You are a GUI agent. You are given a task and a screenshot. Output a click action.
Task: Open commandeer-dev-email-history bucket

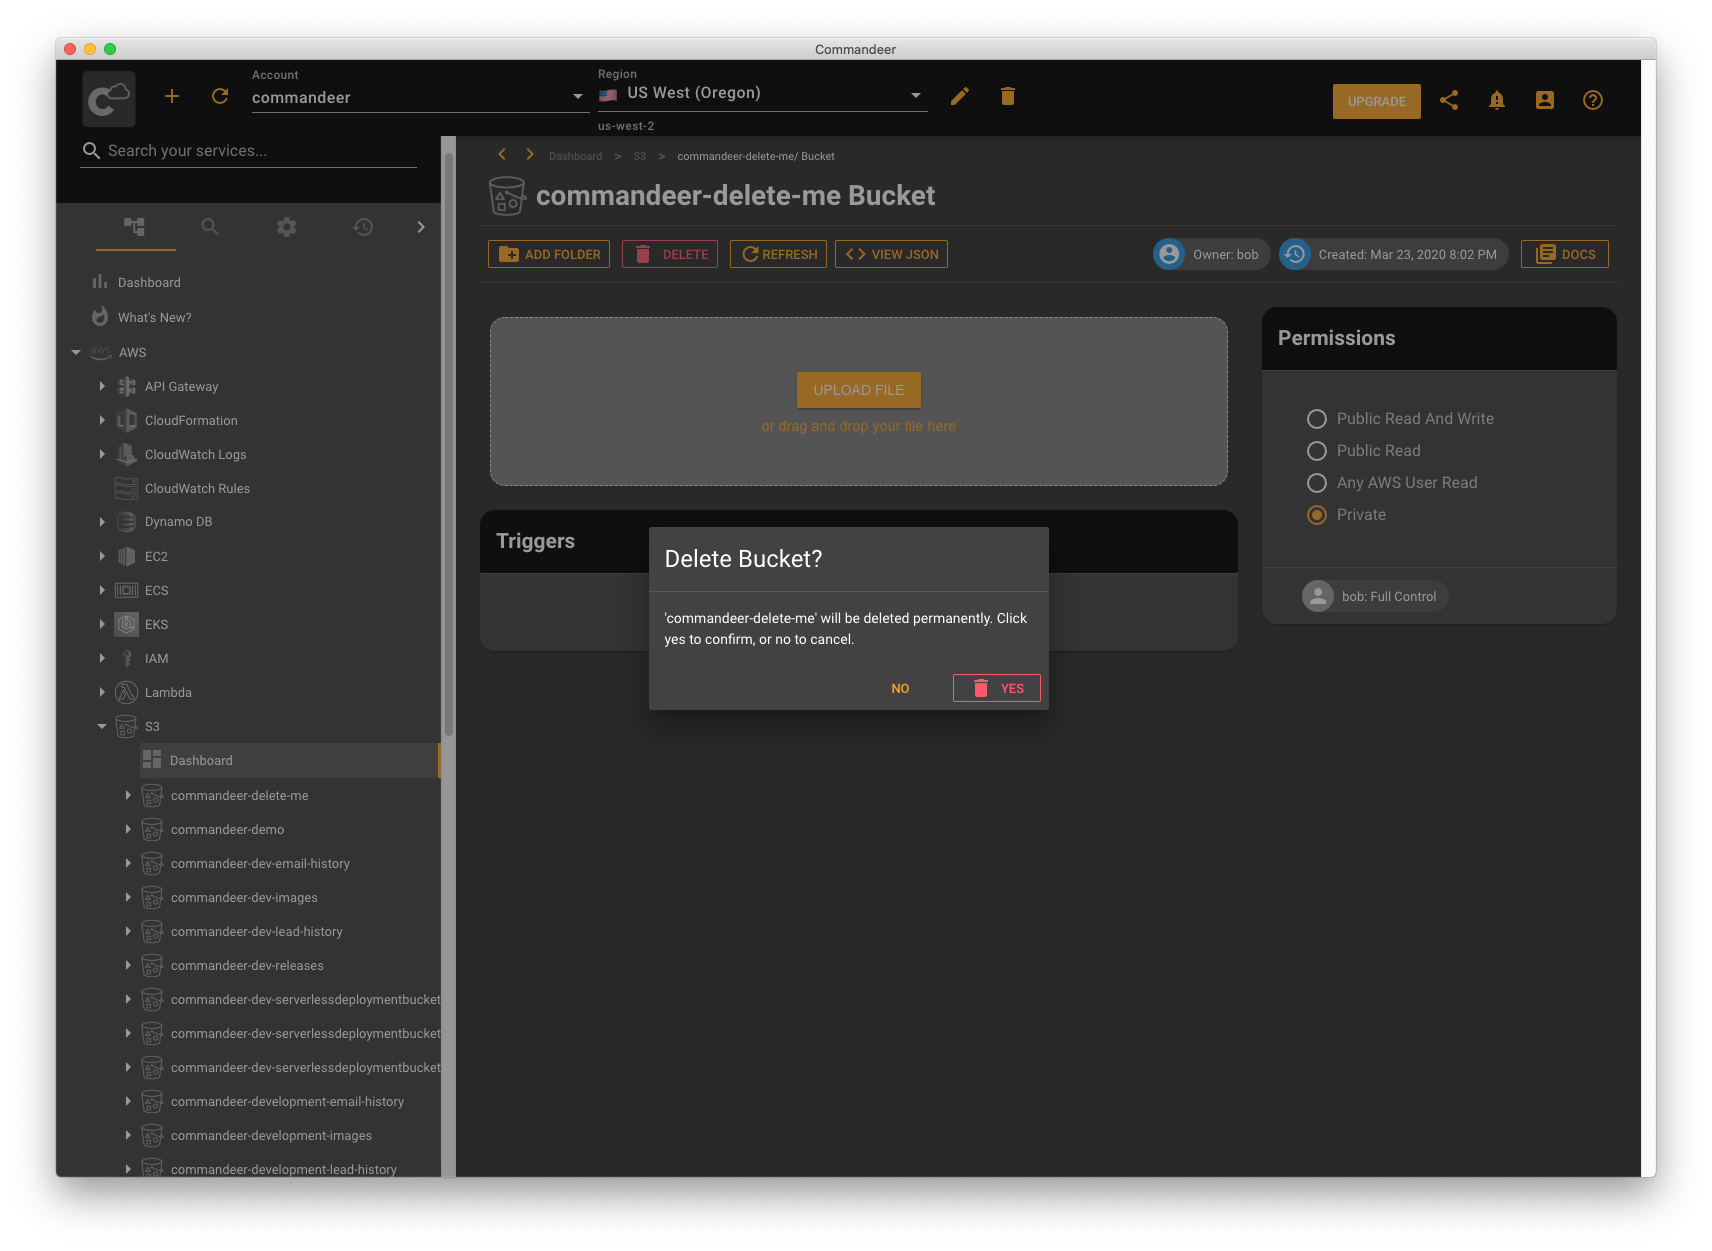coord(260,864)
